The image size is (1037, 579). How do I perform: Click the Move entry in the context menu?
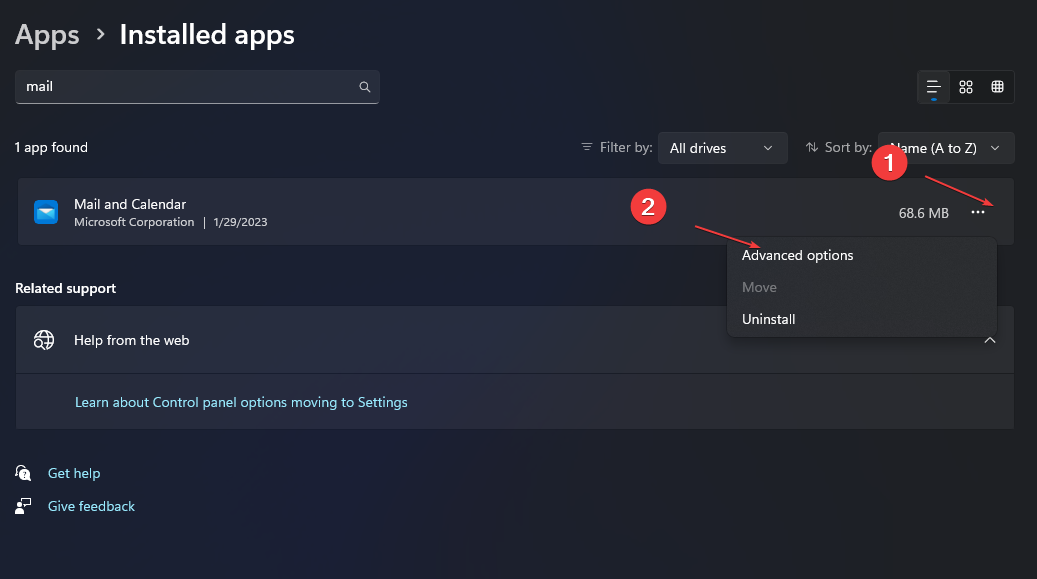759,287
